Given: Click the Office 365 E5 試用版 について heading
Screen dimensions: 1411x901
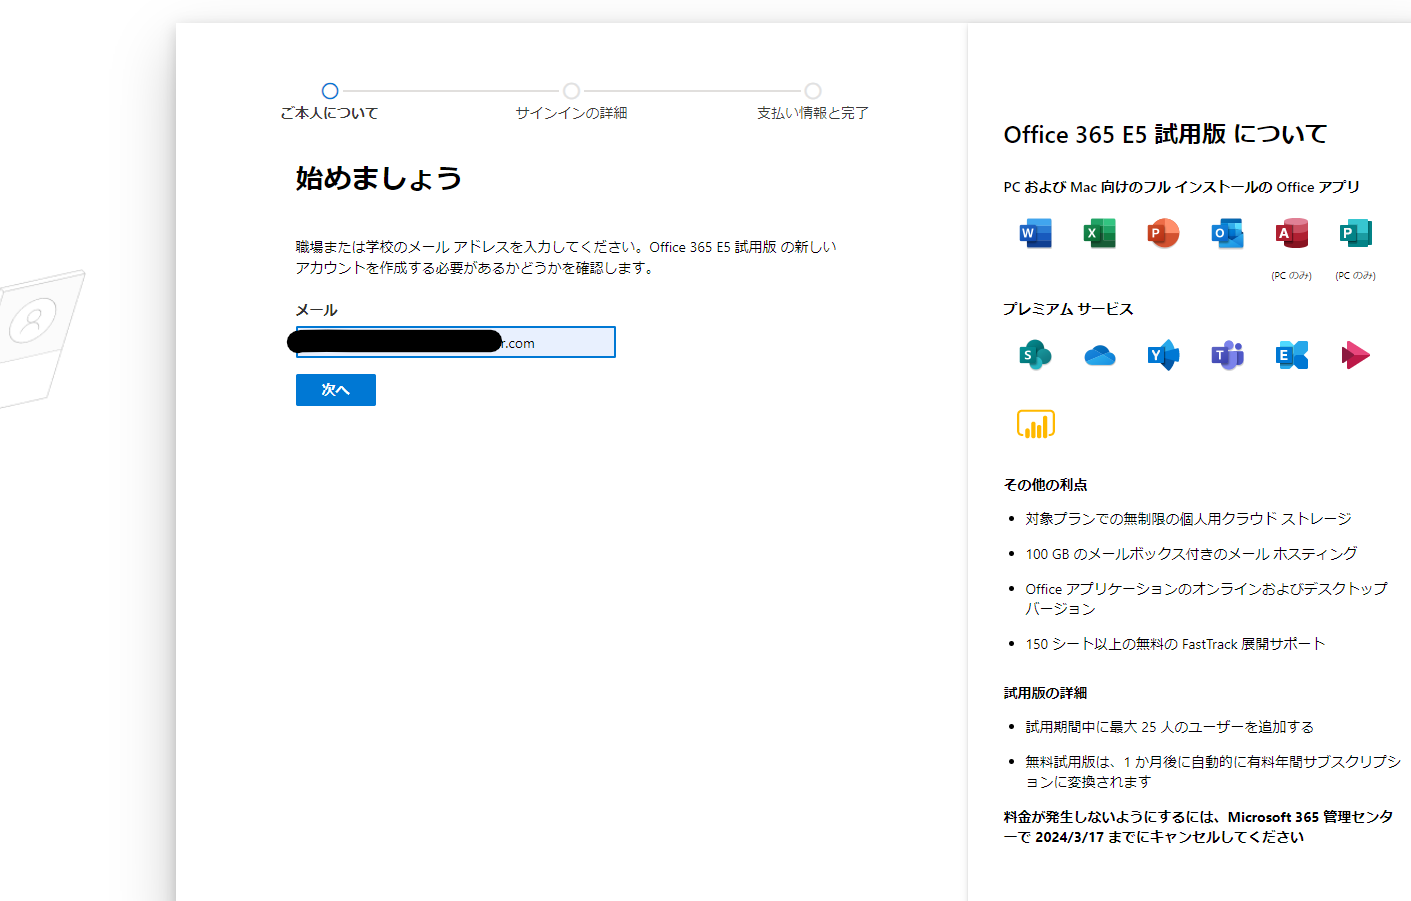Looking at the screenshot, I should 1165,134.
